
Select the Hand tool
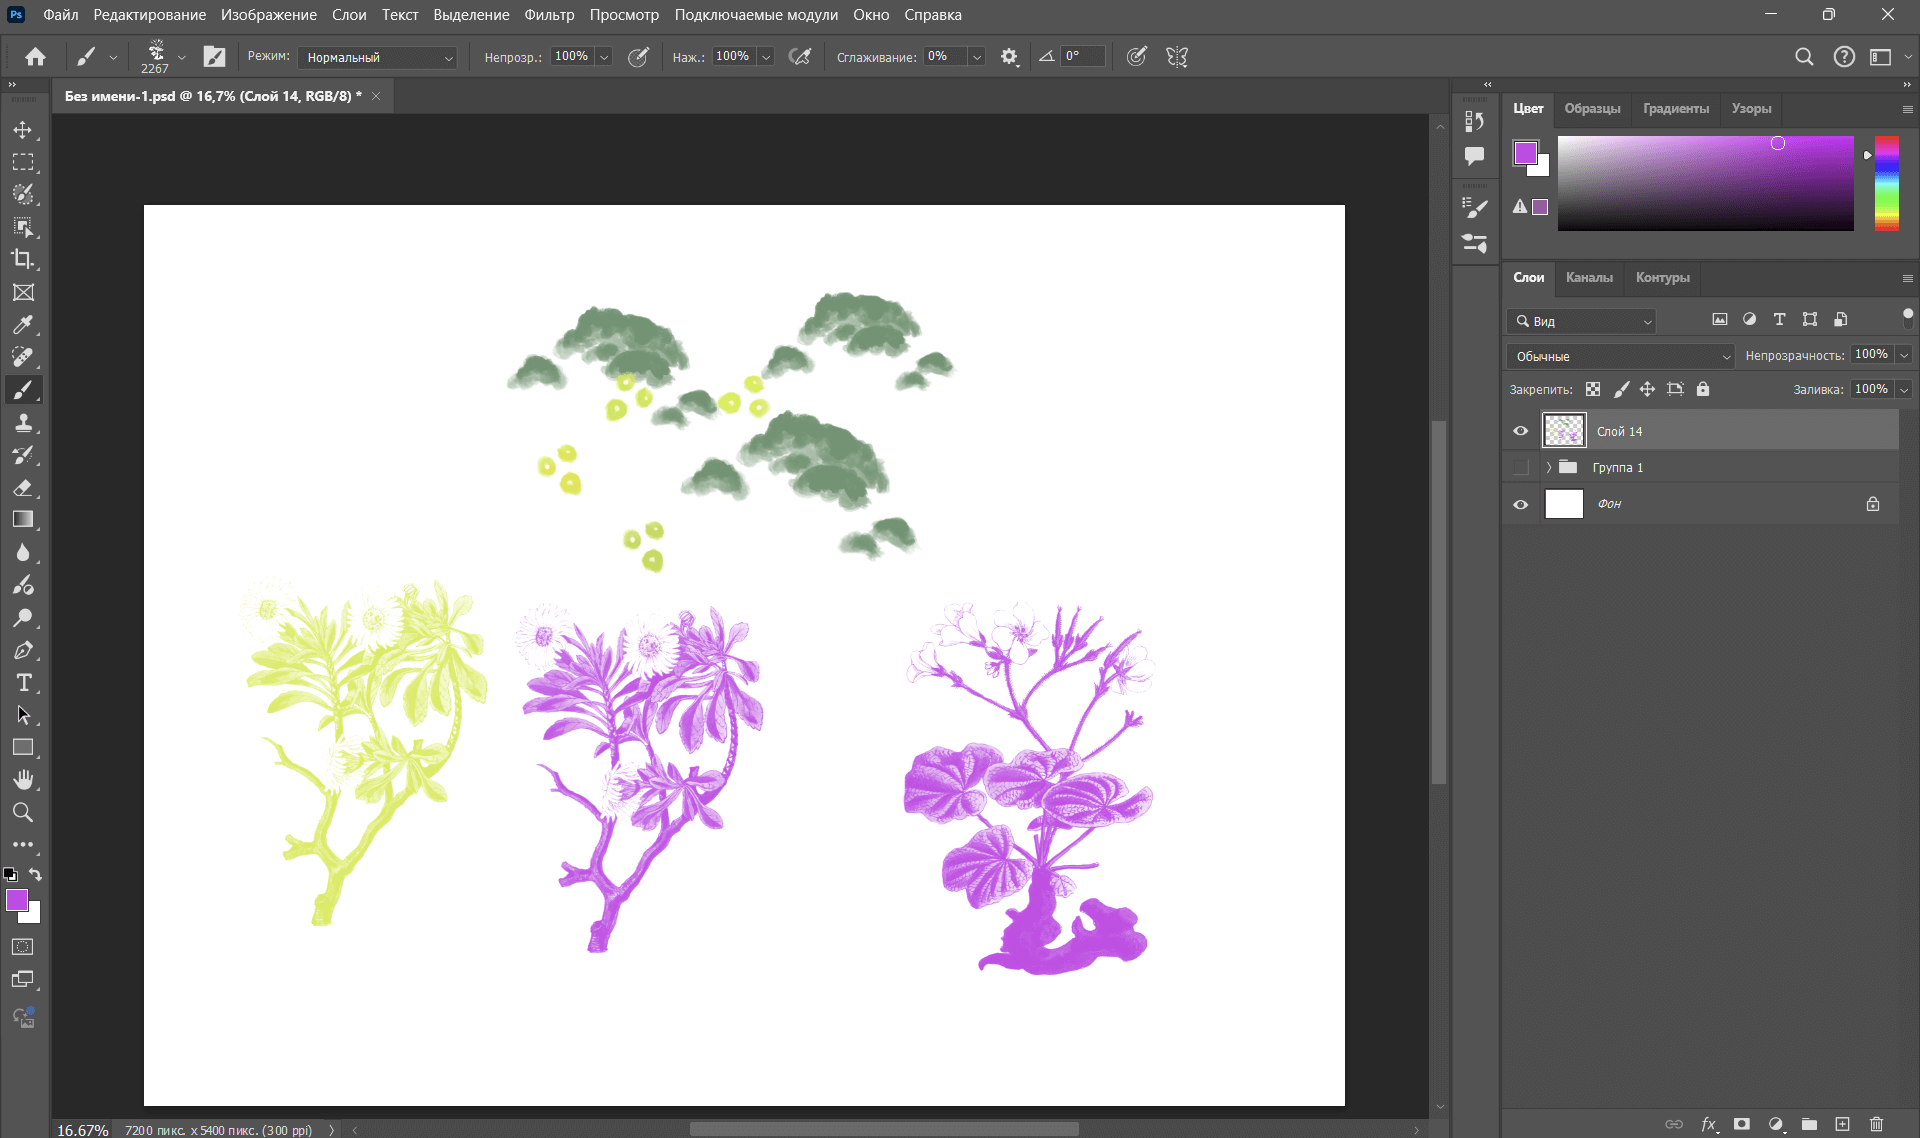pos(23,780)
